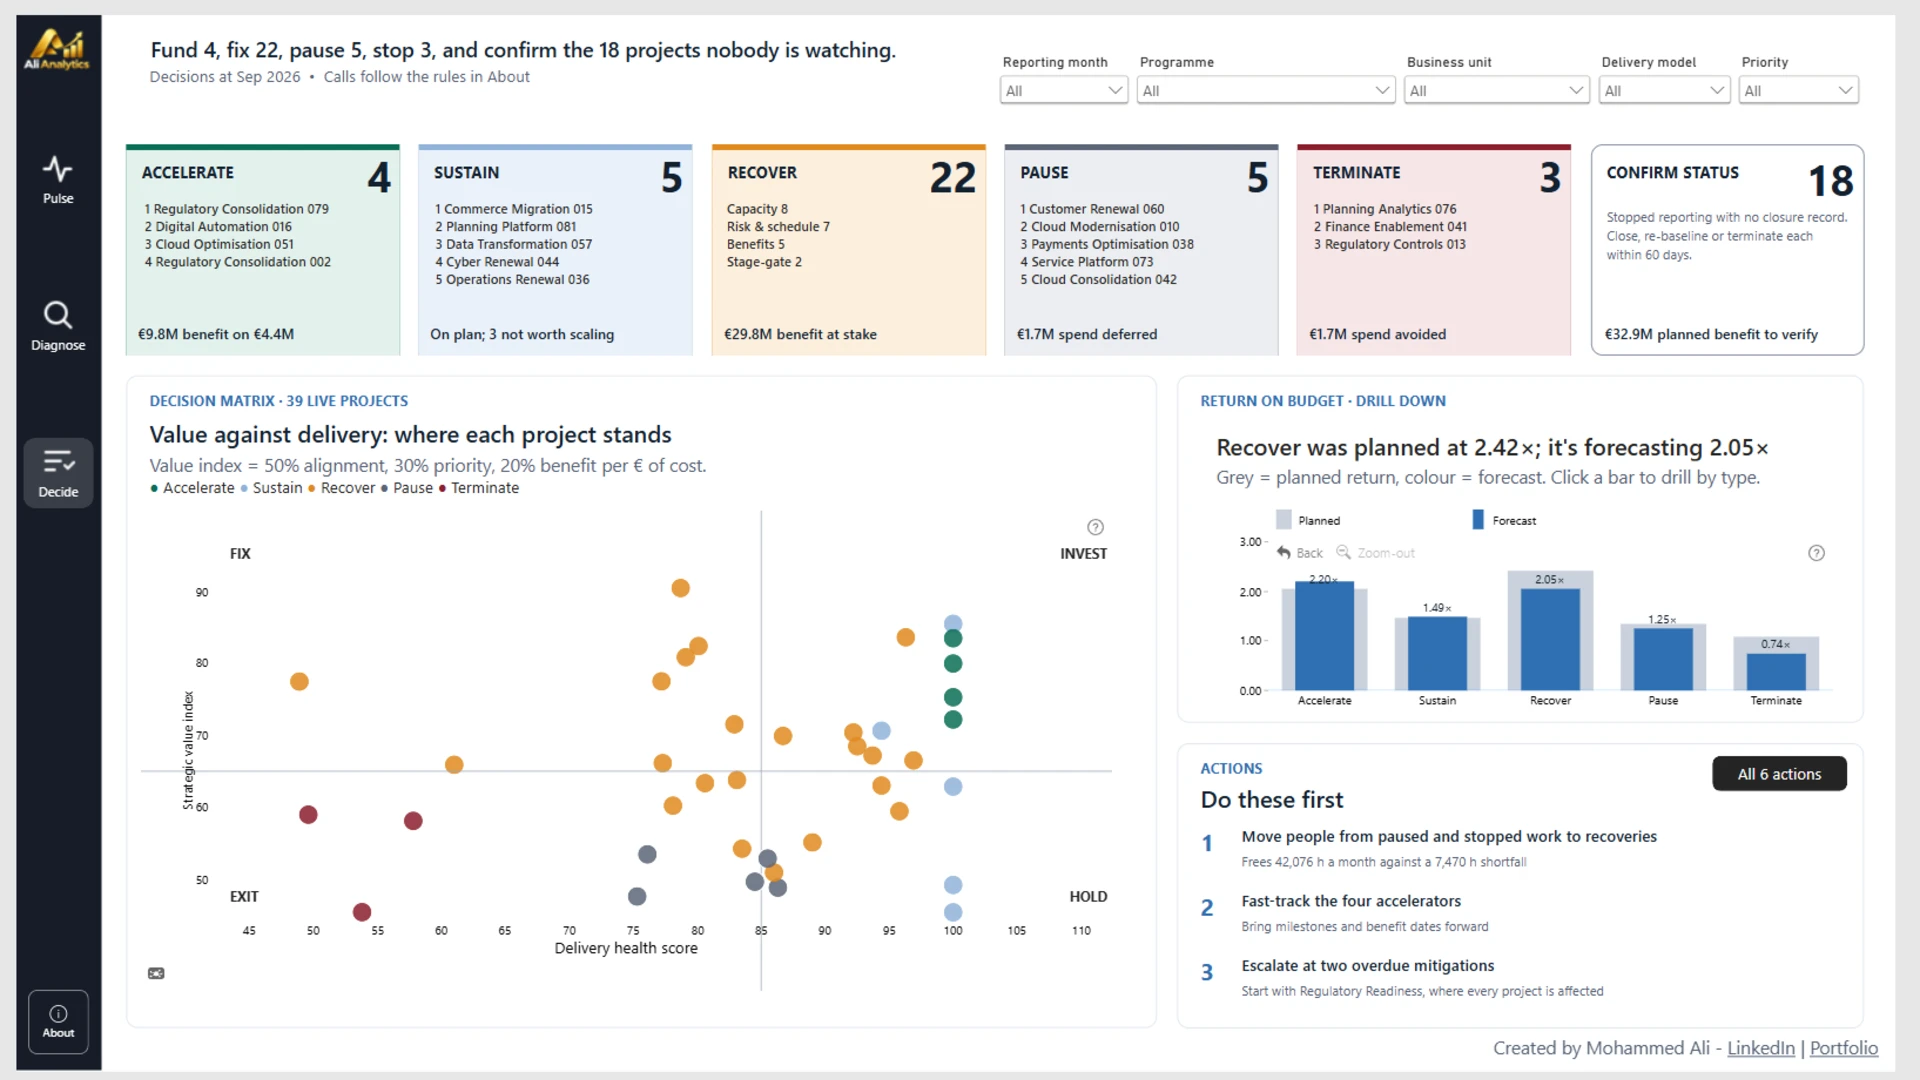Click the Planned legend swatch

pos(1284,520)
